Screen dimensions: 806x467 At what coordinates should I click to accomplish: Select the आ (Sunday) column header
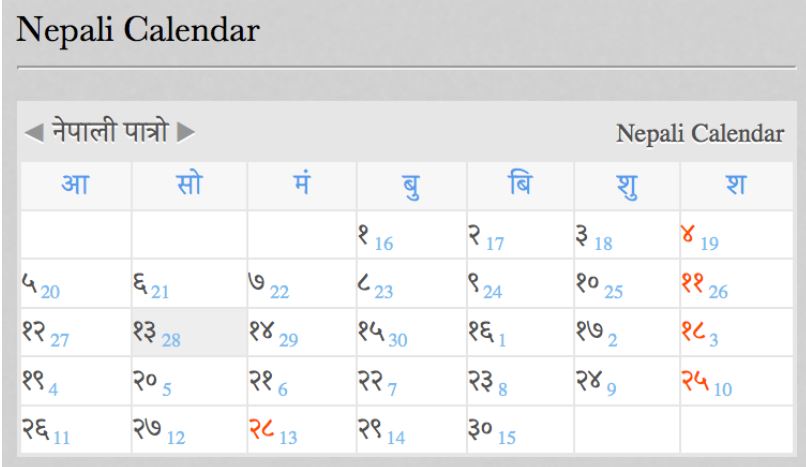[x=76, y=185]
